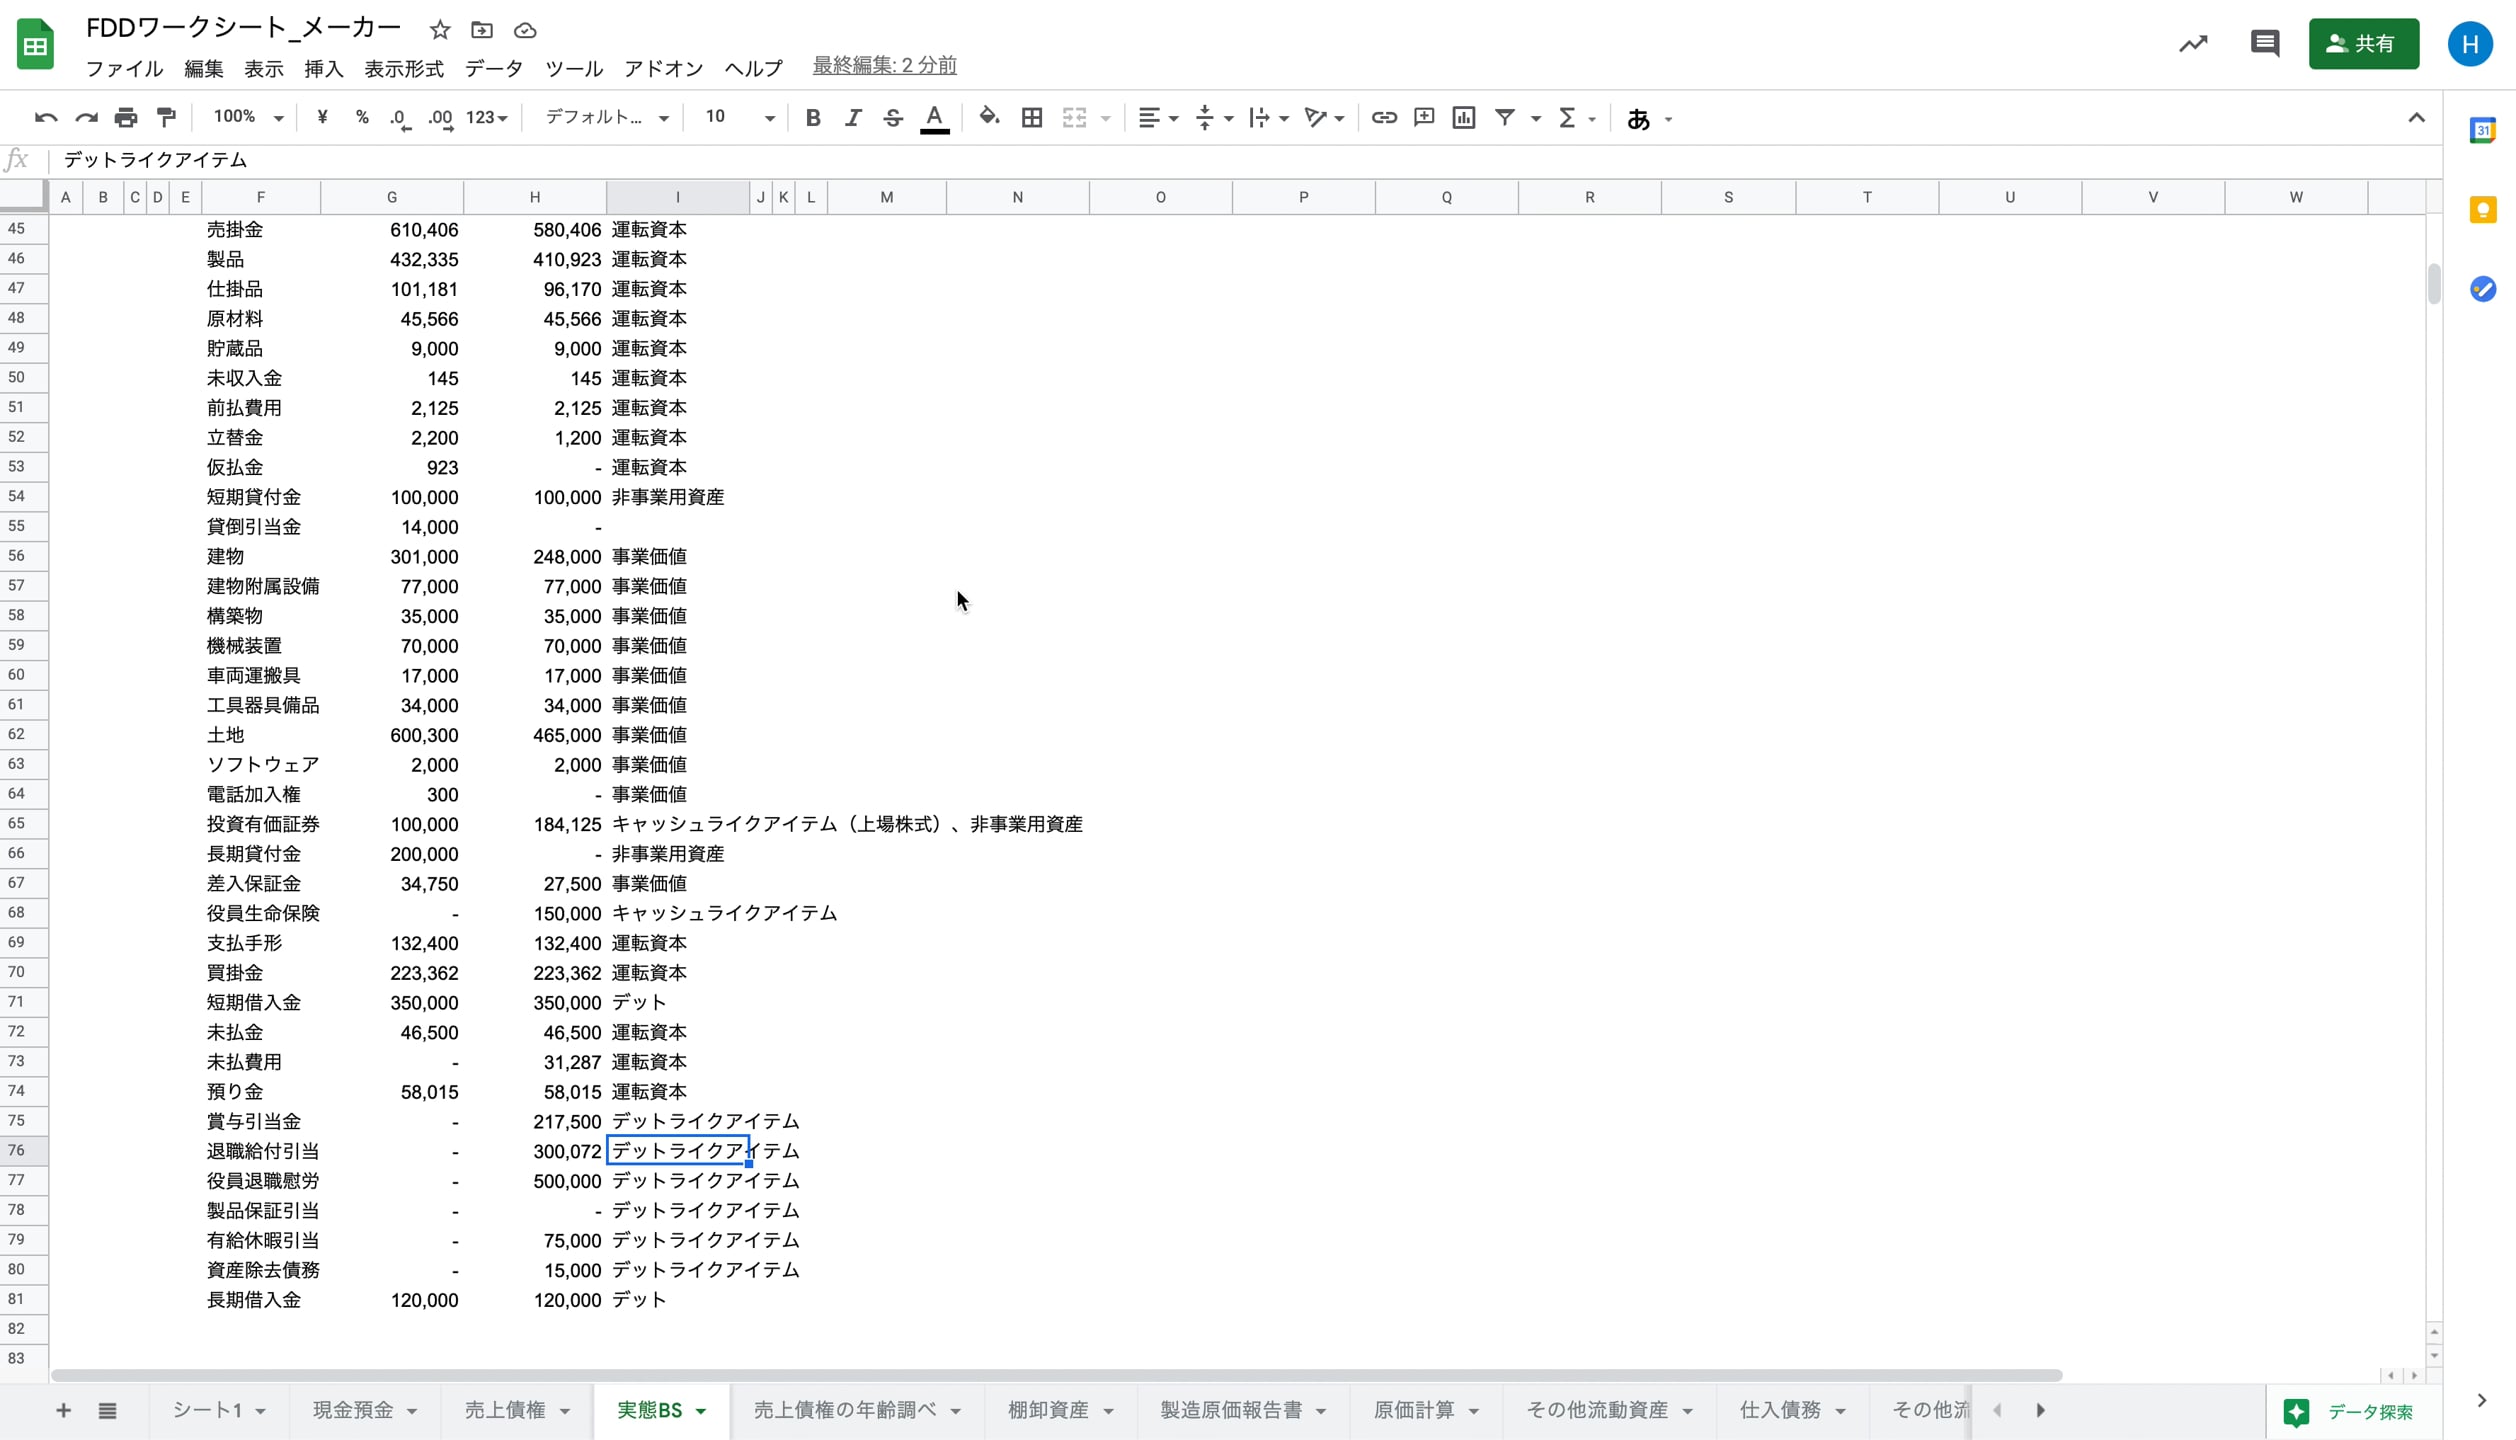Select the strikethrough formatting icon
Image resolution: width=2516 pixels, height=1440 pixels.
click(x=893, y=117)
